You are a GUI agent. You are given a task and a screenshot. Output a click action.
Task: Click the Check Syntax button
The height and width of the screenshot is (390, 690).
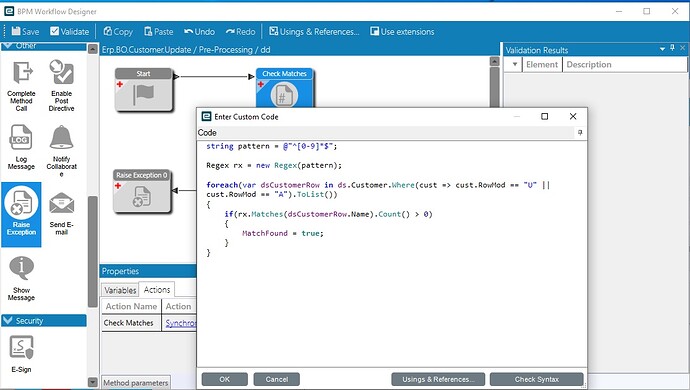click(x=536, y=379)
